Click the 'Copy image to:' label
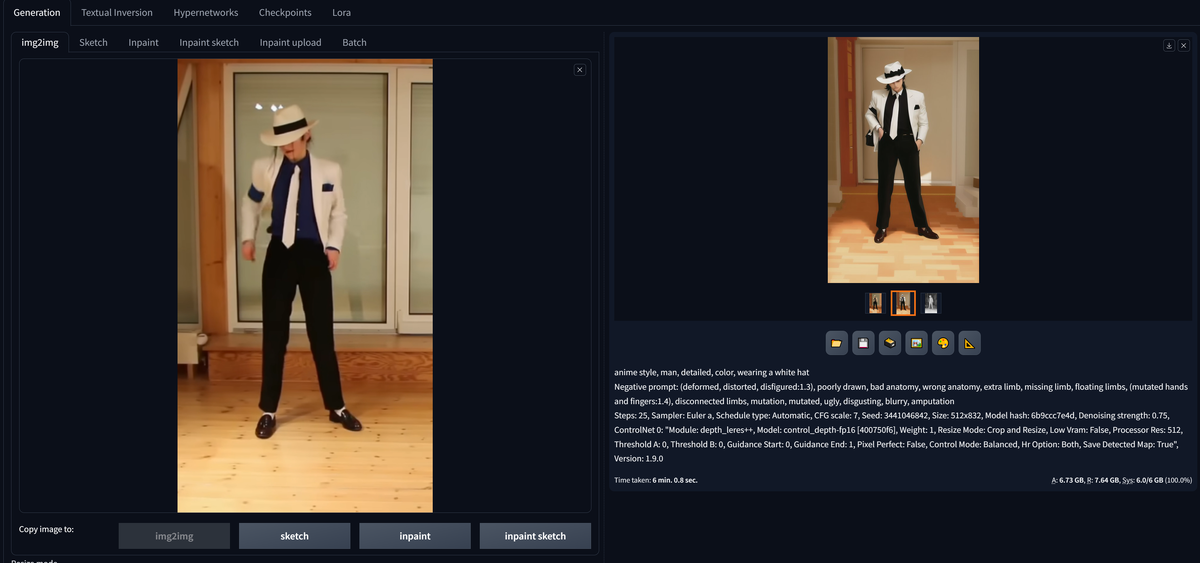The width and height of the screenshot is (1200, 563). pyautogui.click(x=46, y=529)
